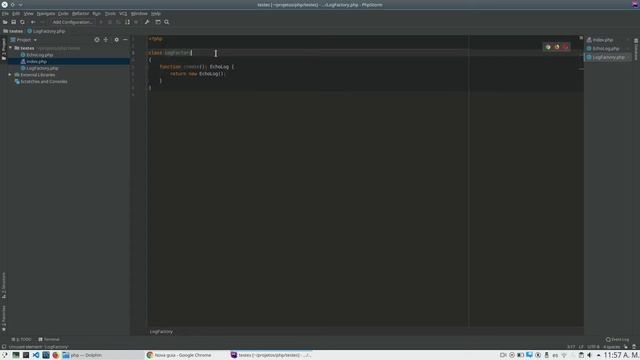Switch to PhpStorm testes taskbar entry
This screenshot has width=640, height=360.
[x=271, y=355]
